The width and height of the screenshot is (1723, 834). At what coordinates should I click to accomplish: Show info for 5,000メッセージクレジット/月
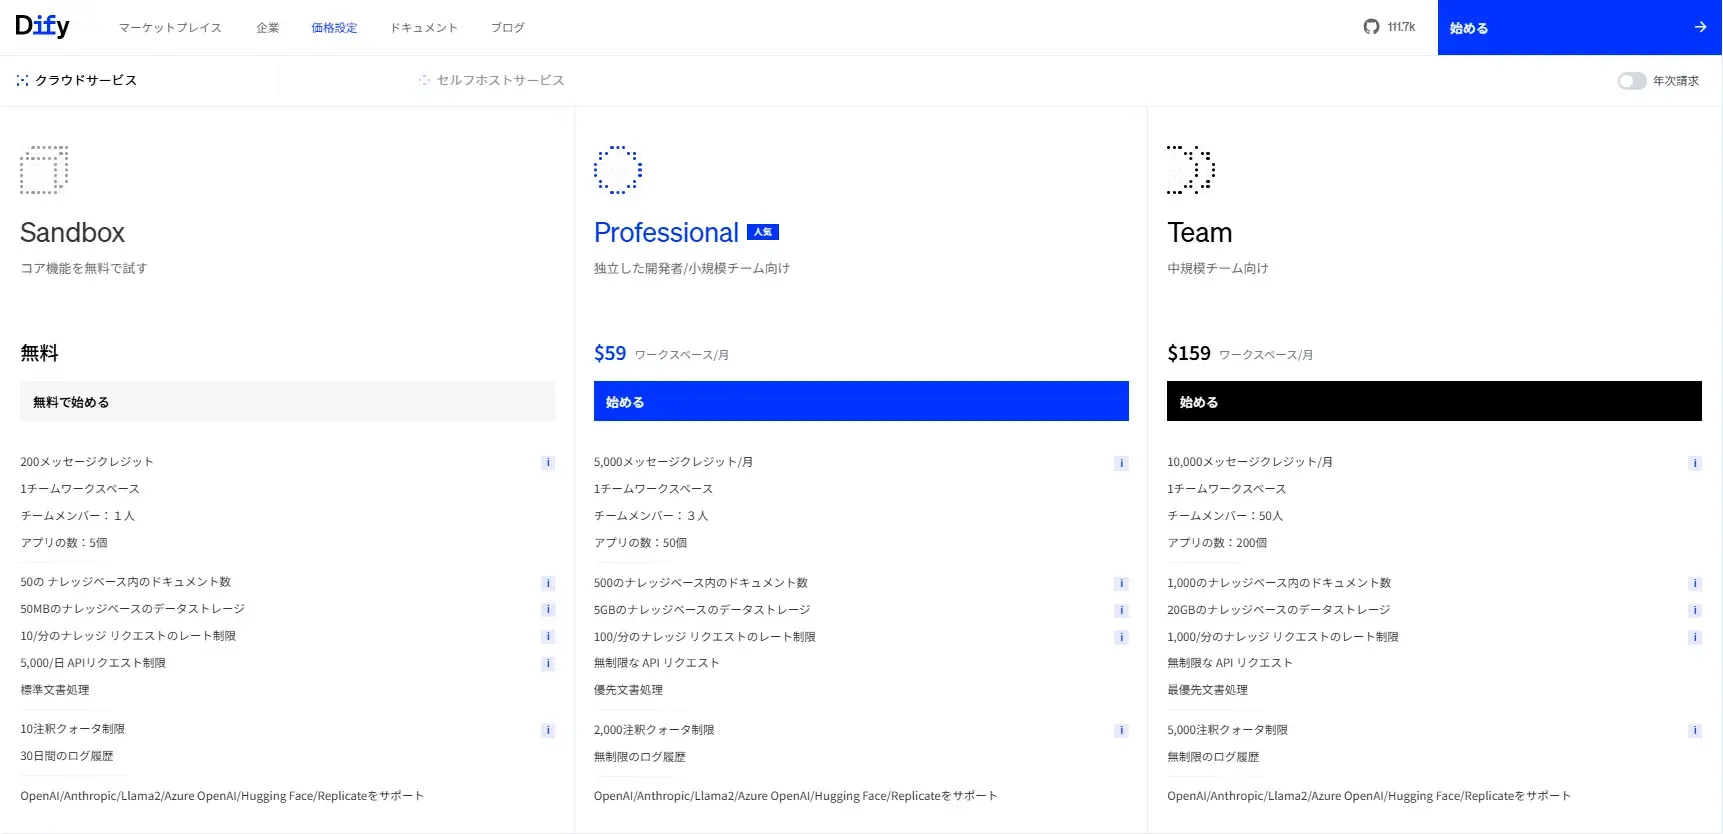coord(1122,463)
